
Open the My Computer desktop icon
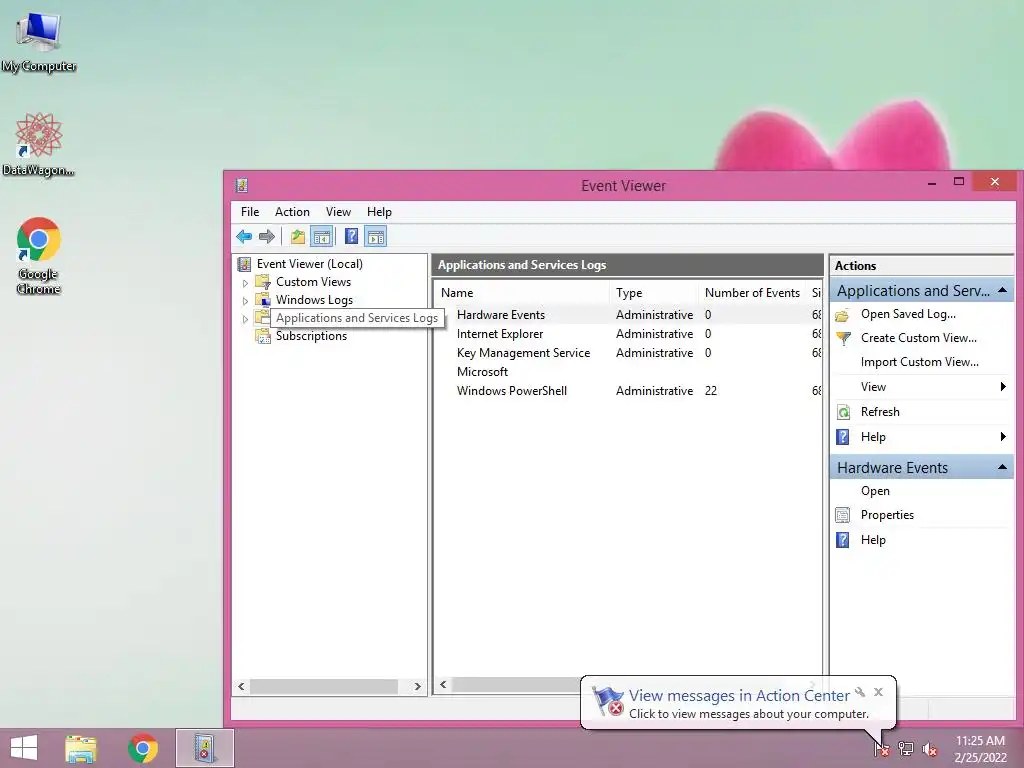tap(39, 41)
